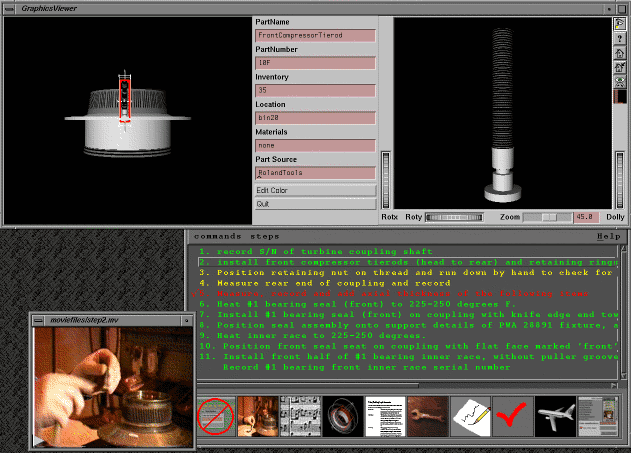Click the Edit Color button
This screenshot has width=631, height=453.
click(315, 190)
